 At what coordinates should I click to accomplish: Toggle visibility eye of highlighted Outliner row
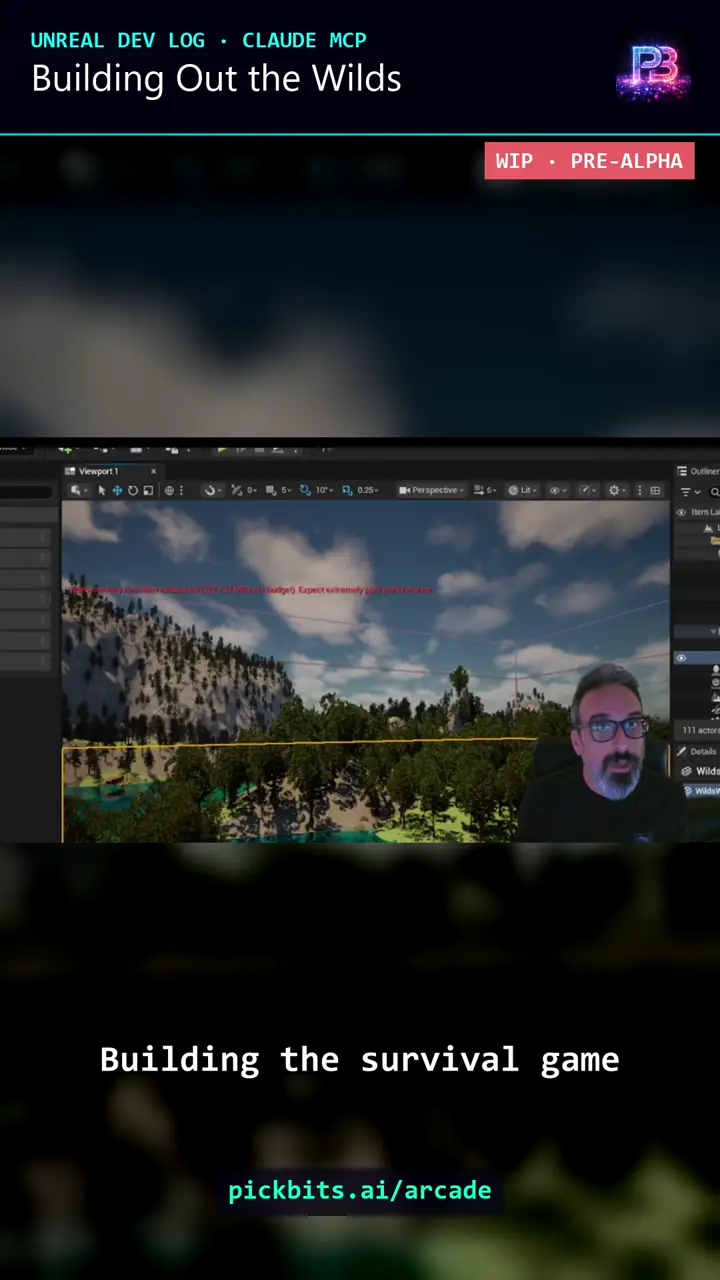point(681,657)
